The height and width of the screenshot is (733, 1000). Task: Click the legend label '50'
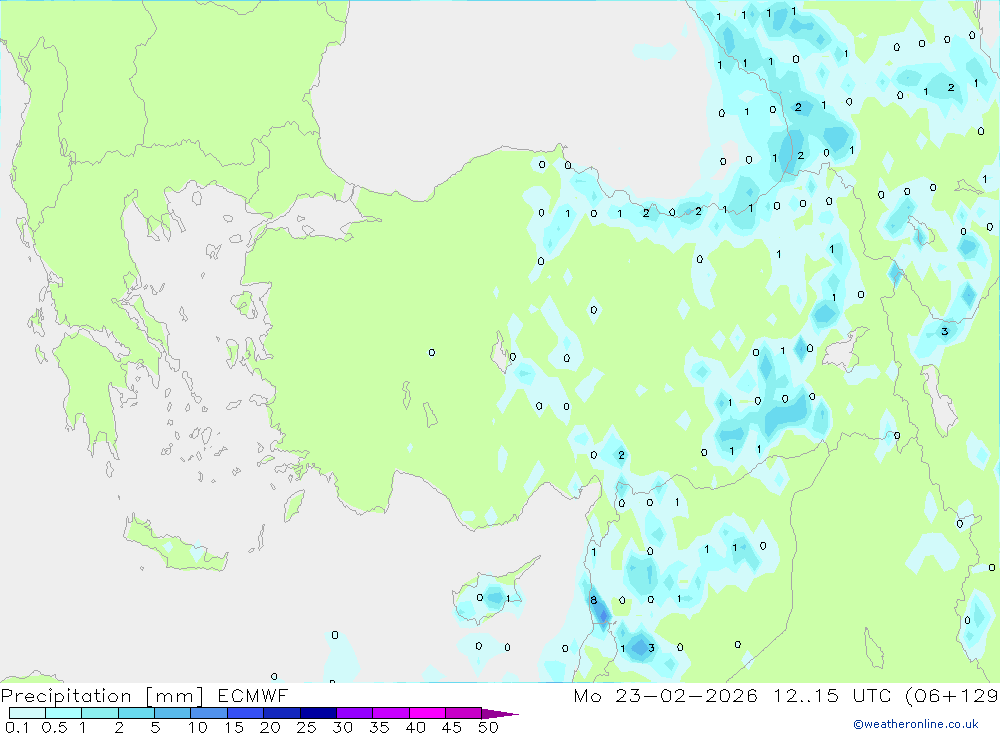click(489, 727)
